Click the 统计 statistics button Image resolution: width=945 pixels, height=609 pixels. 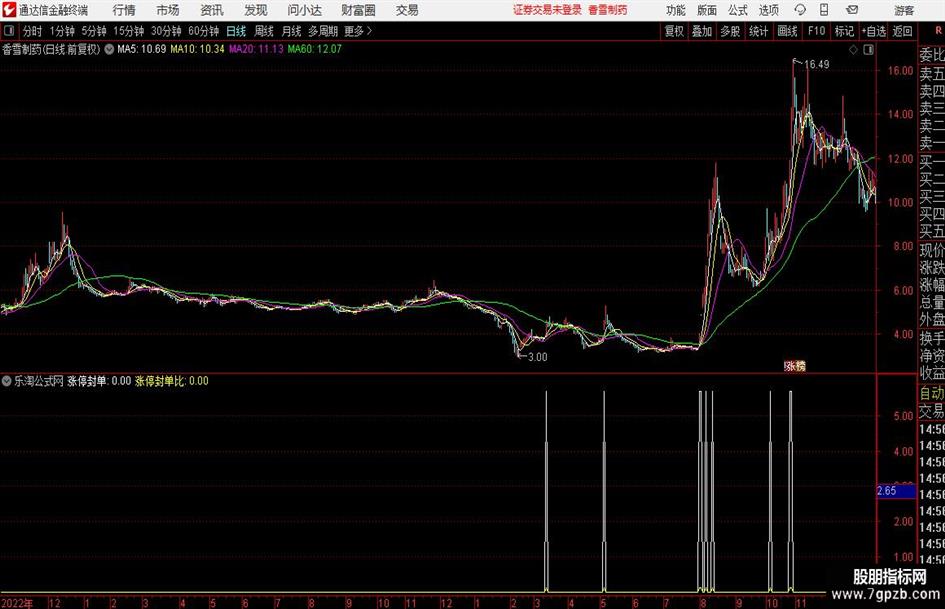pos(758,31)
